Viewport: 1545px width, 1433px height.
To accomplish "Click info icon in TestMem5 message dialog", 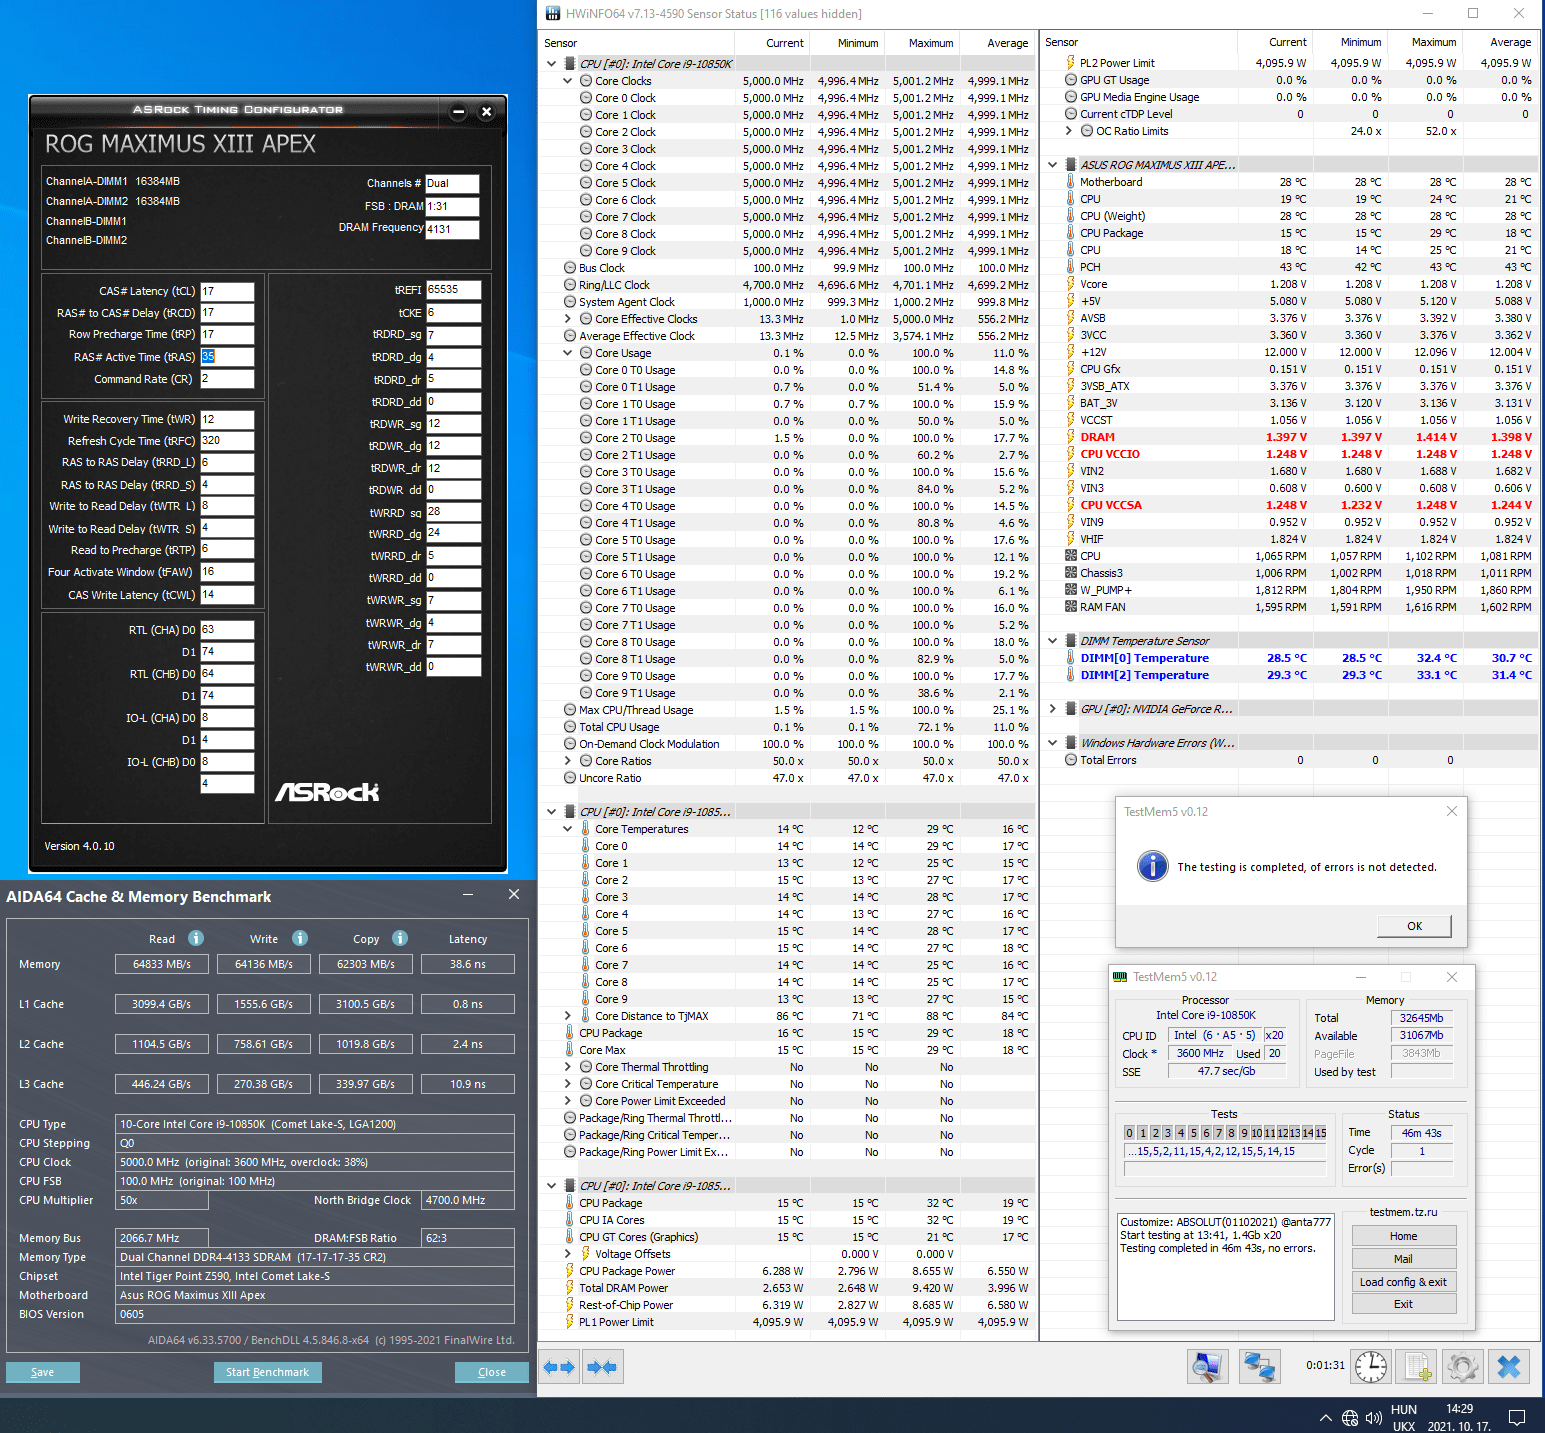I will 1152,866.
